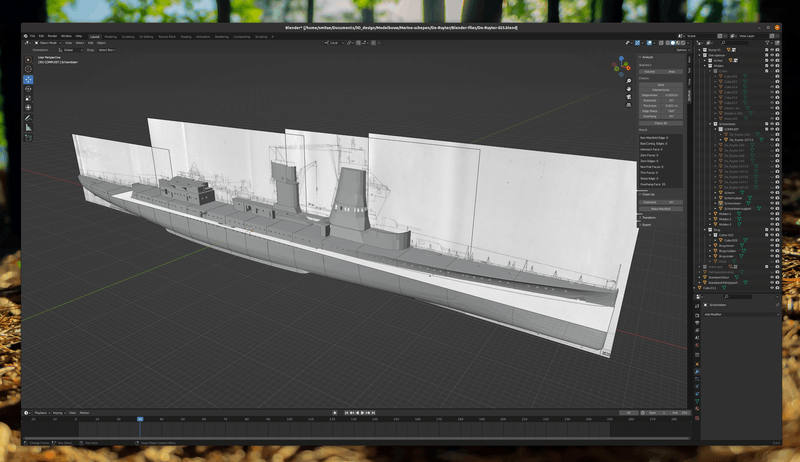Expand the Transform panel in sidebar
The width and height of the screenshot is (800, 462).
coord(647,217)
